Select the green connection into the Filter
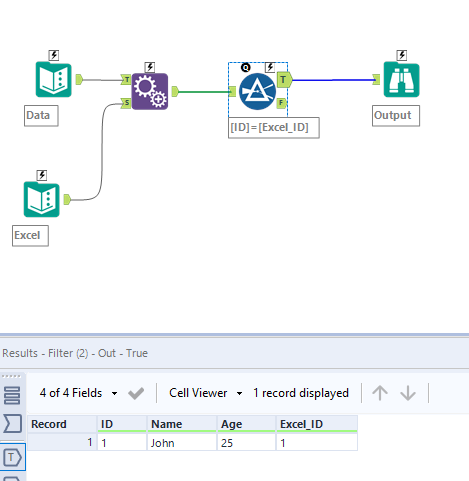The image size is (469, 481). pyautogui.click(x=204, y=92)
